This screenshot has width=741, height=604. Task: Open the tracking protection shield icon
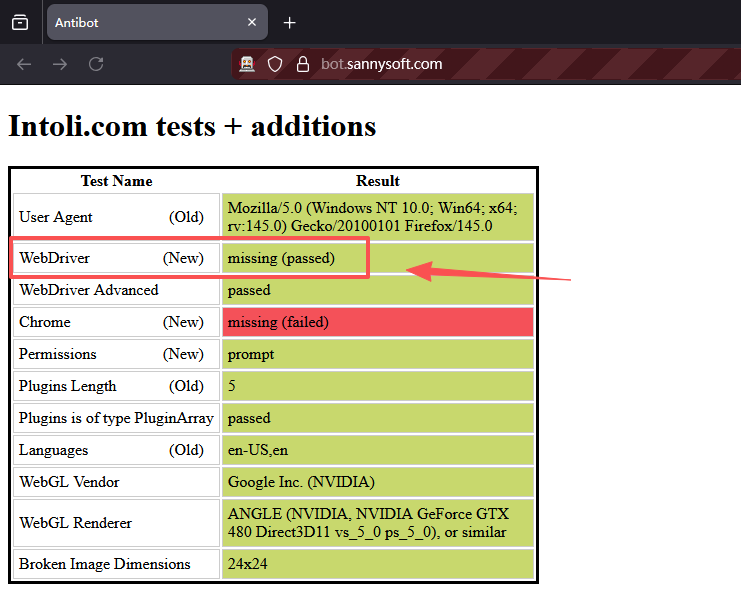[x=275, y=64]
